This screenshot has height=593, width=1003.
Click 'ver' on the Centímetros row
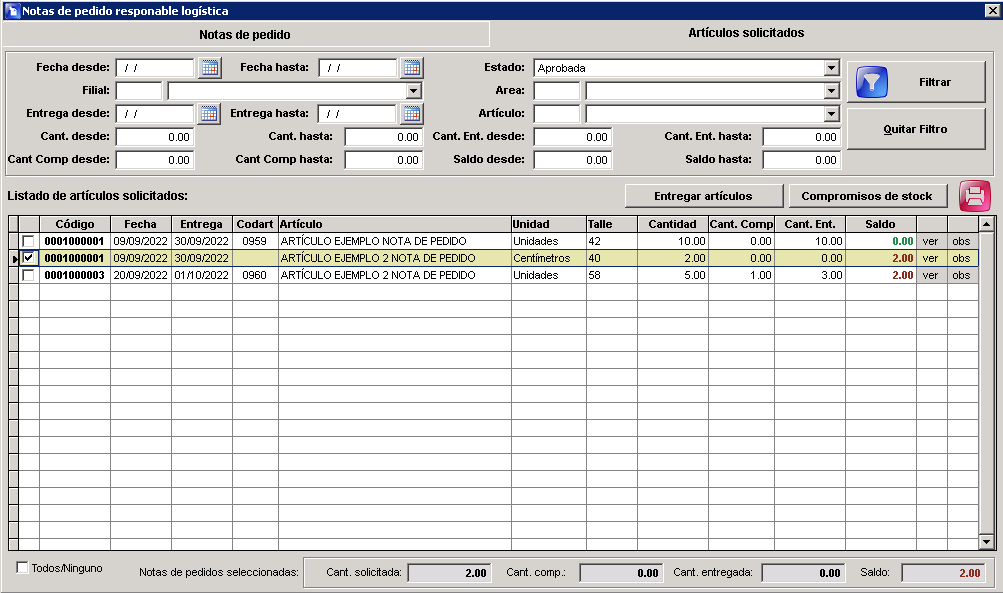click(931, 258)
